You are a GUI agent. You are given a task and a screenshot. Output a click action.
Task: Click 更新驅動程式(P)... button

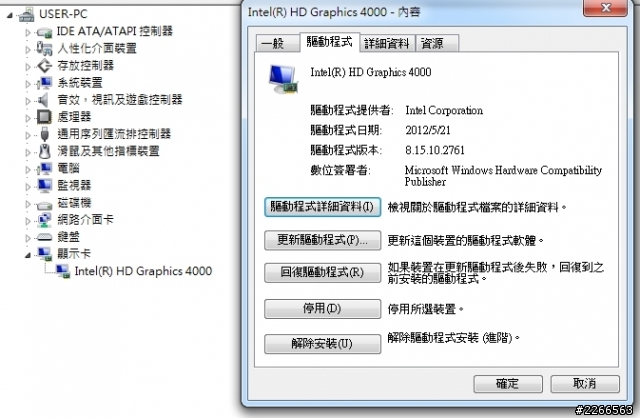click(x=322, y=240)
